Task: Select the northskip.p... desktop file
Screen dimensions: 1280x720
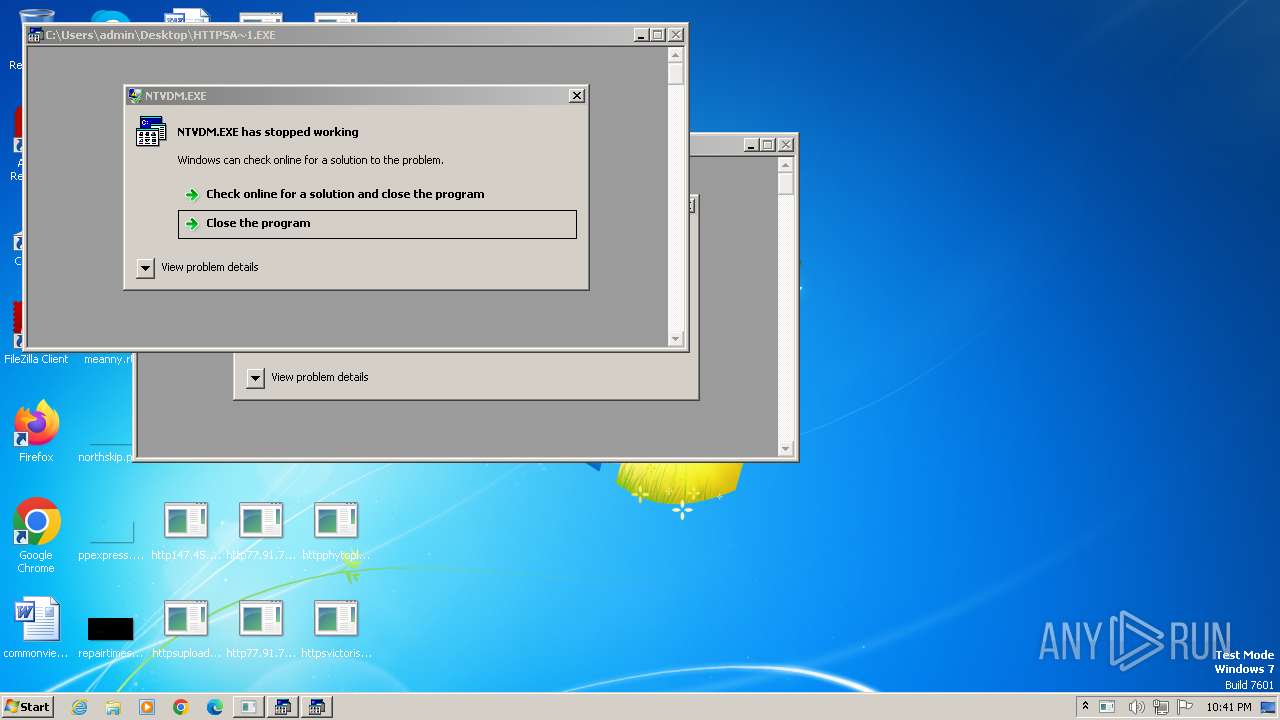Action: pyautogui.click(x=105, y=457)
